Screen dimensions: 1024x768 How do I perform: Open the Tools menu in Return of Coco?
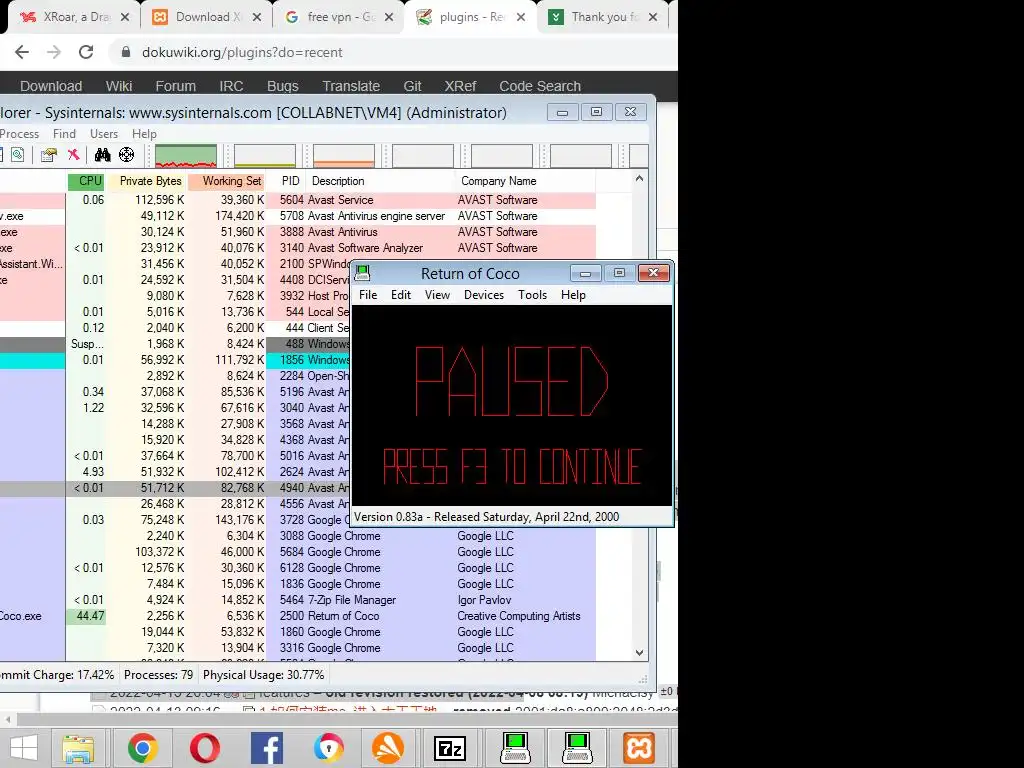click(x=532, y=295)
